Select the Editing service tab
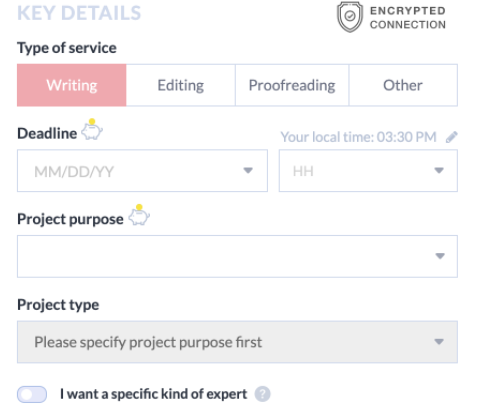Screen dimensions: 477x408 tap(181, 85)
